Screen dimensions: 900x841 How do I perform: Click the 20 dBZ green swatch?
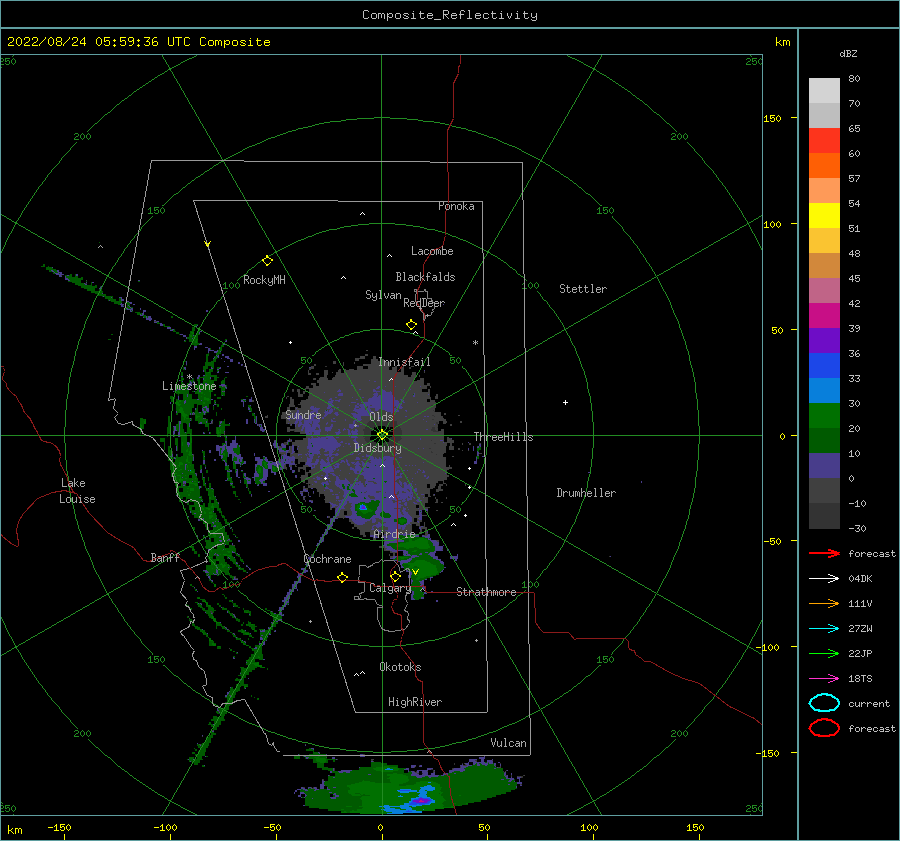pos(824,440)
